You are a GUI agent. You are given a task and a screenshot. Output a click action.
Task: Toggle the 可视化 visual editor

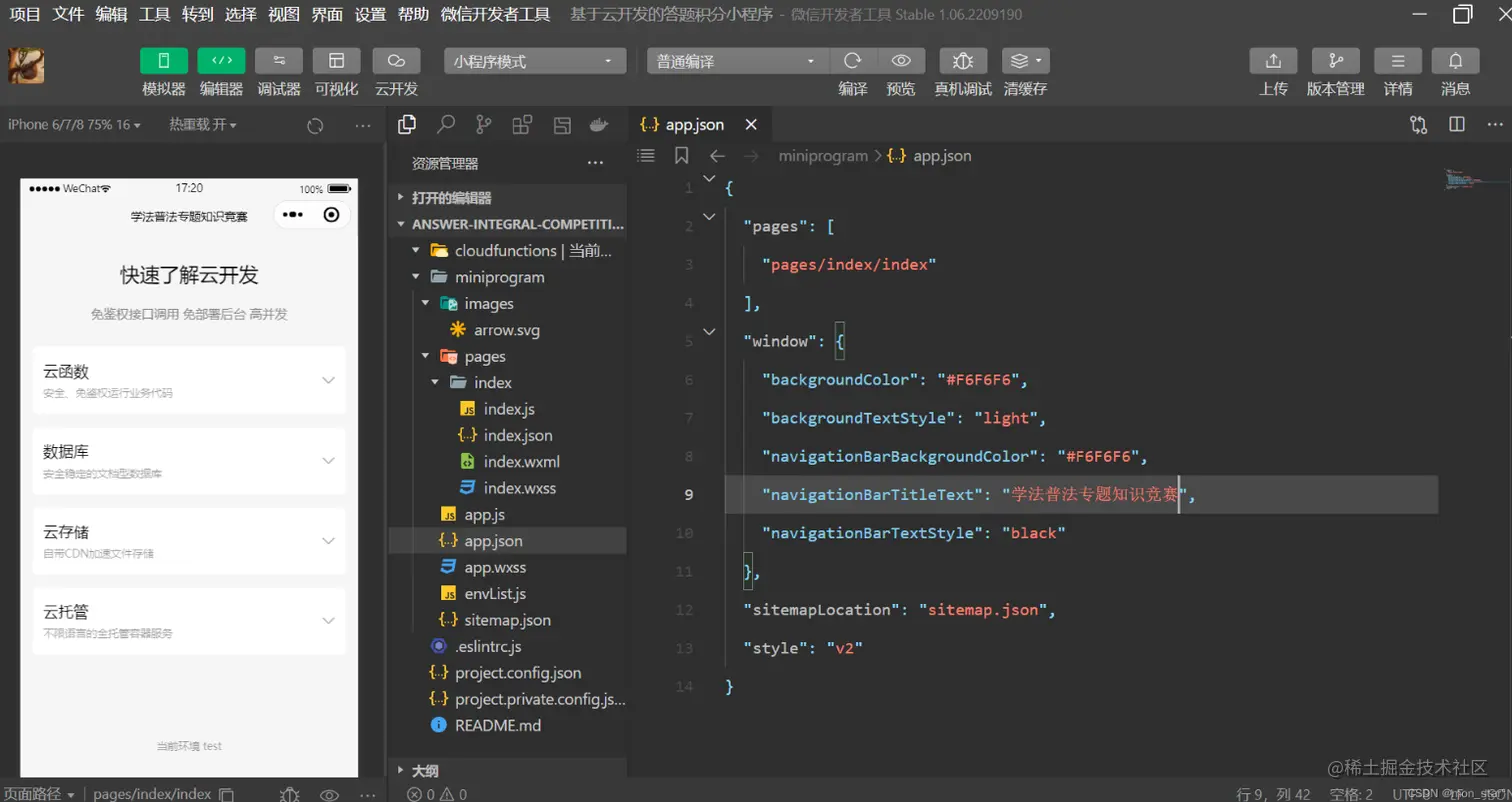pyautogui.click(x=336, y=60)
